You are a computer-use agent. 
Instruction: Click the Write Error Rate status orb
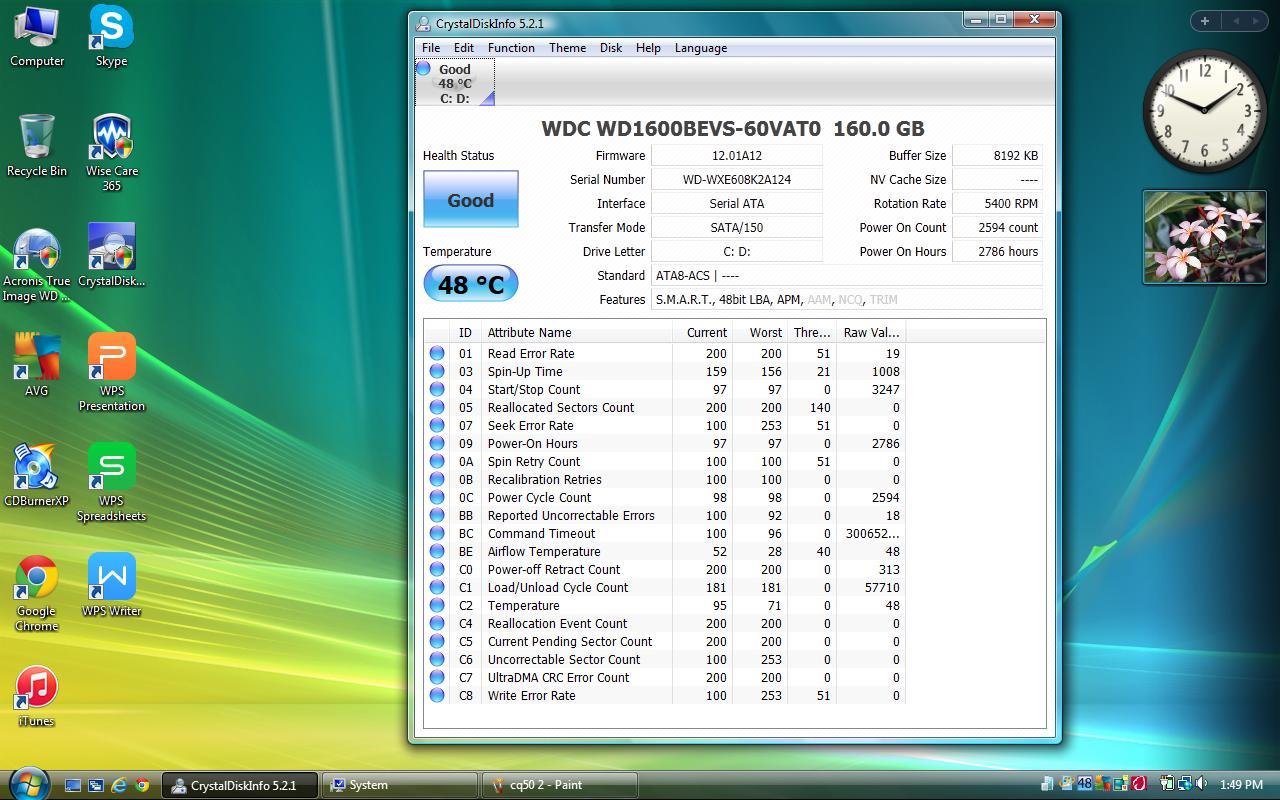point(437,695)
